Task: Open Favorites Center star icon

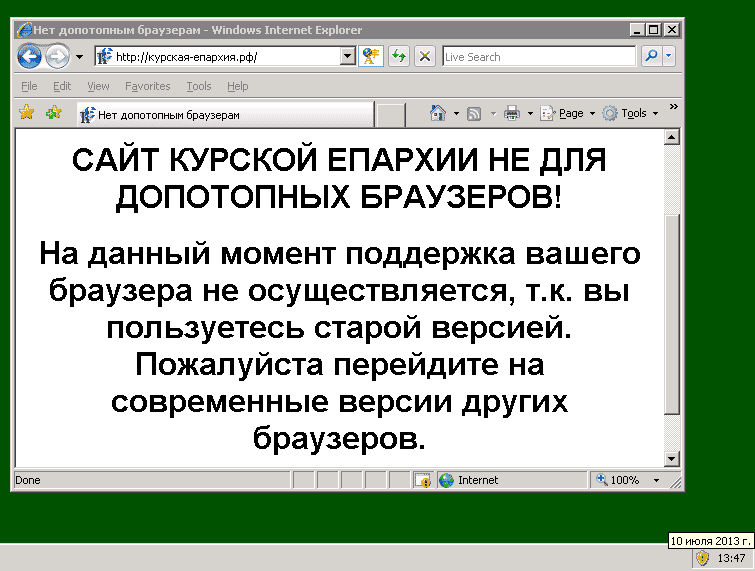Action: click(26, 113)
